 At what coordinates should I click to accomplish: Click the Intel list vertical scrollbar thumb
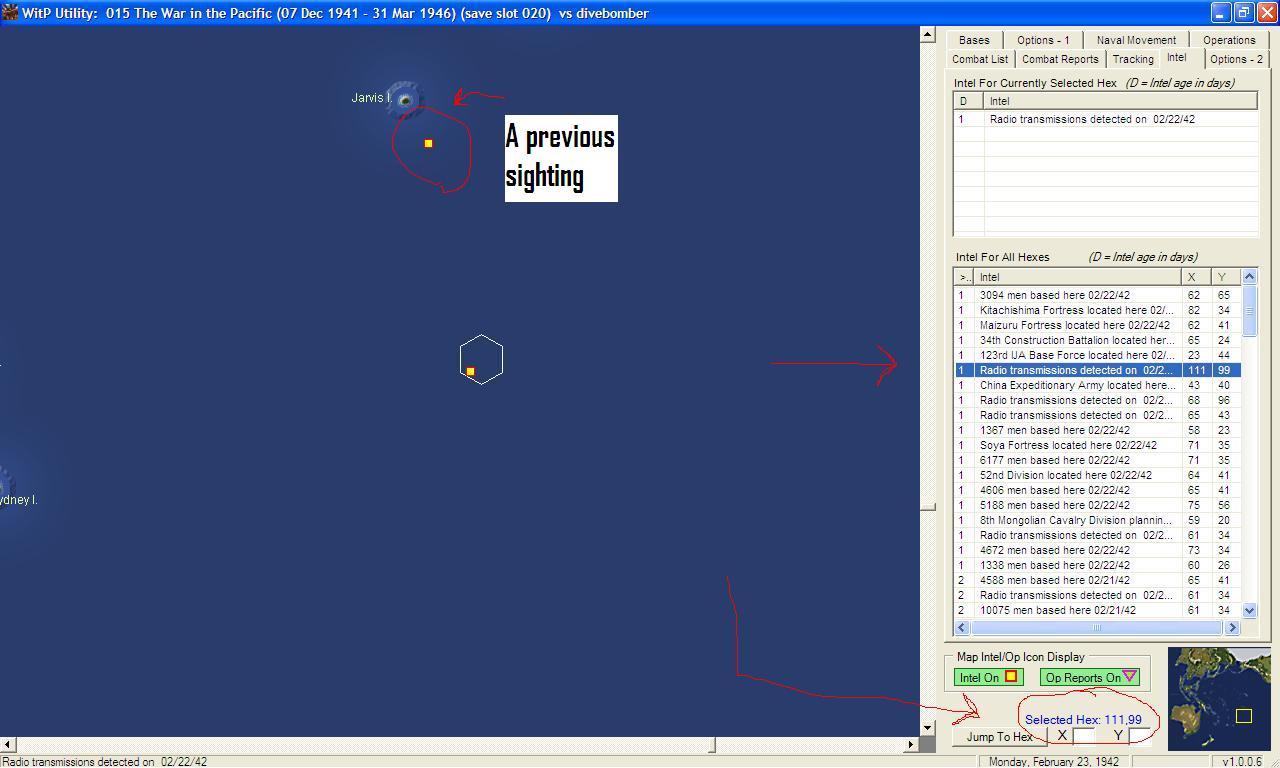pyautogui.click(x=1249, y=313)
